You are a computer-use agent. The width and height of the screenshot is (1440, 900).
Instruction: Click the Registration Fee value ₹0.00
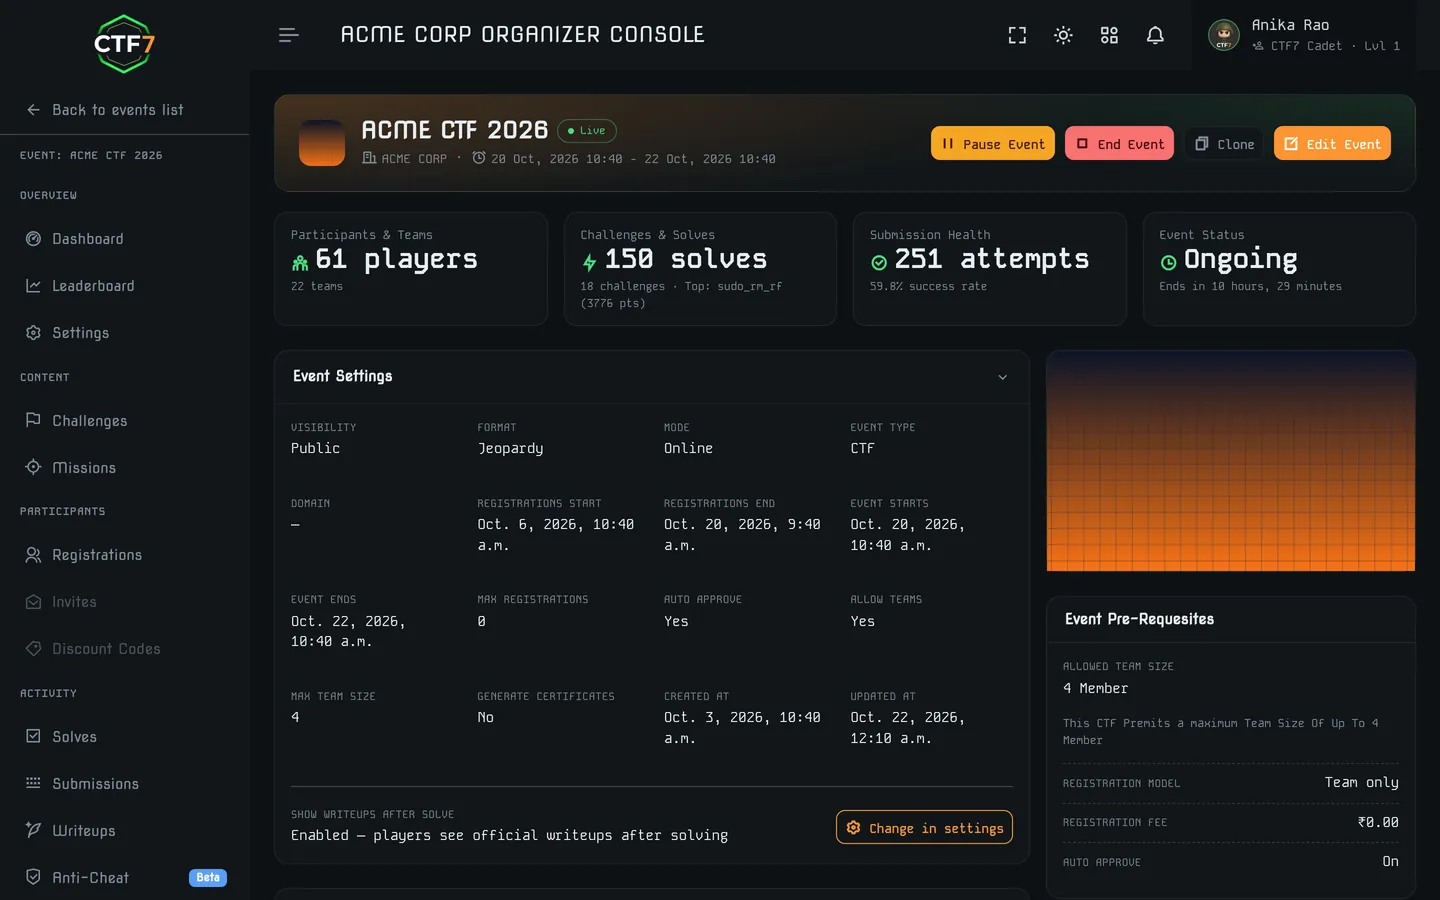click(1378, 822)
